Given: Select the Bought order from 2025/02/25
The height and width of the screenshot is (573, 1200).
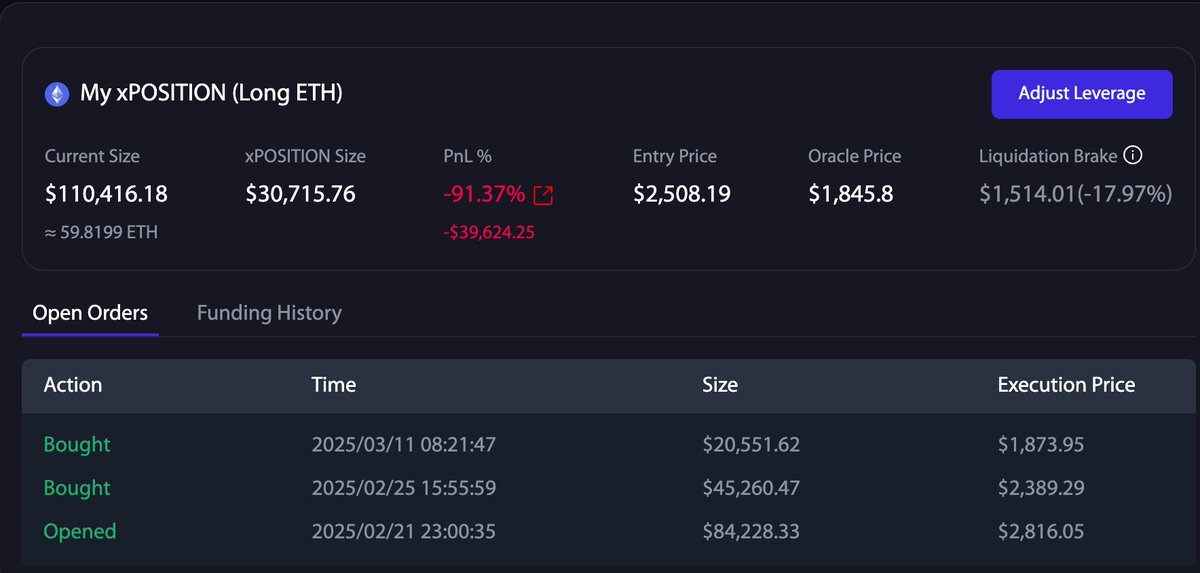Looking at the screenshot, I should (x=77, y=488).
